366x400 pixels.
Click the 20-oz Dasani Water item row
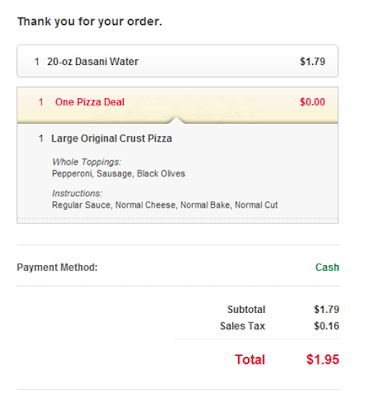coord(178,61)
